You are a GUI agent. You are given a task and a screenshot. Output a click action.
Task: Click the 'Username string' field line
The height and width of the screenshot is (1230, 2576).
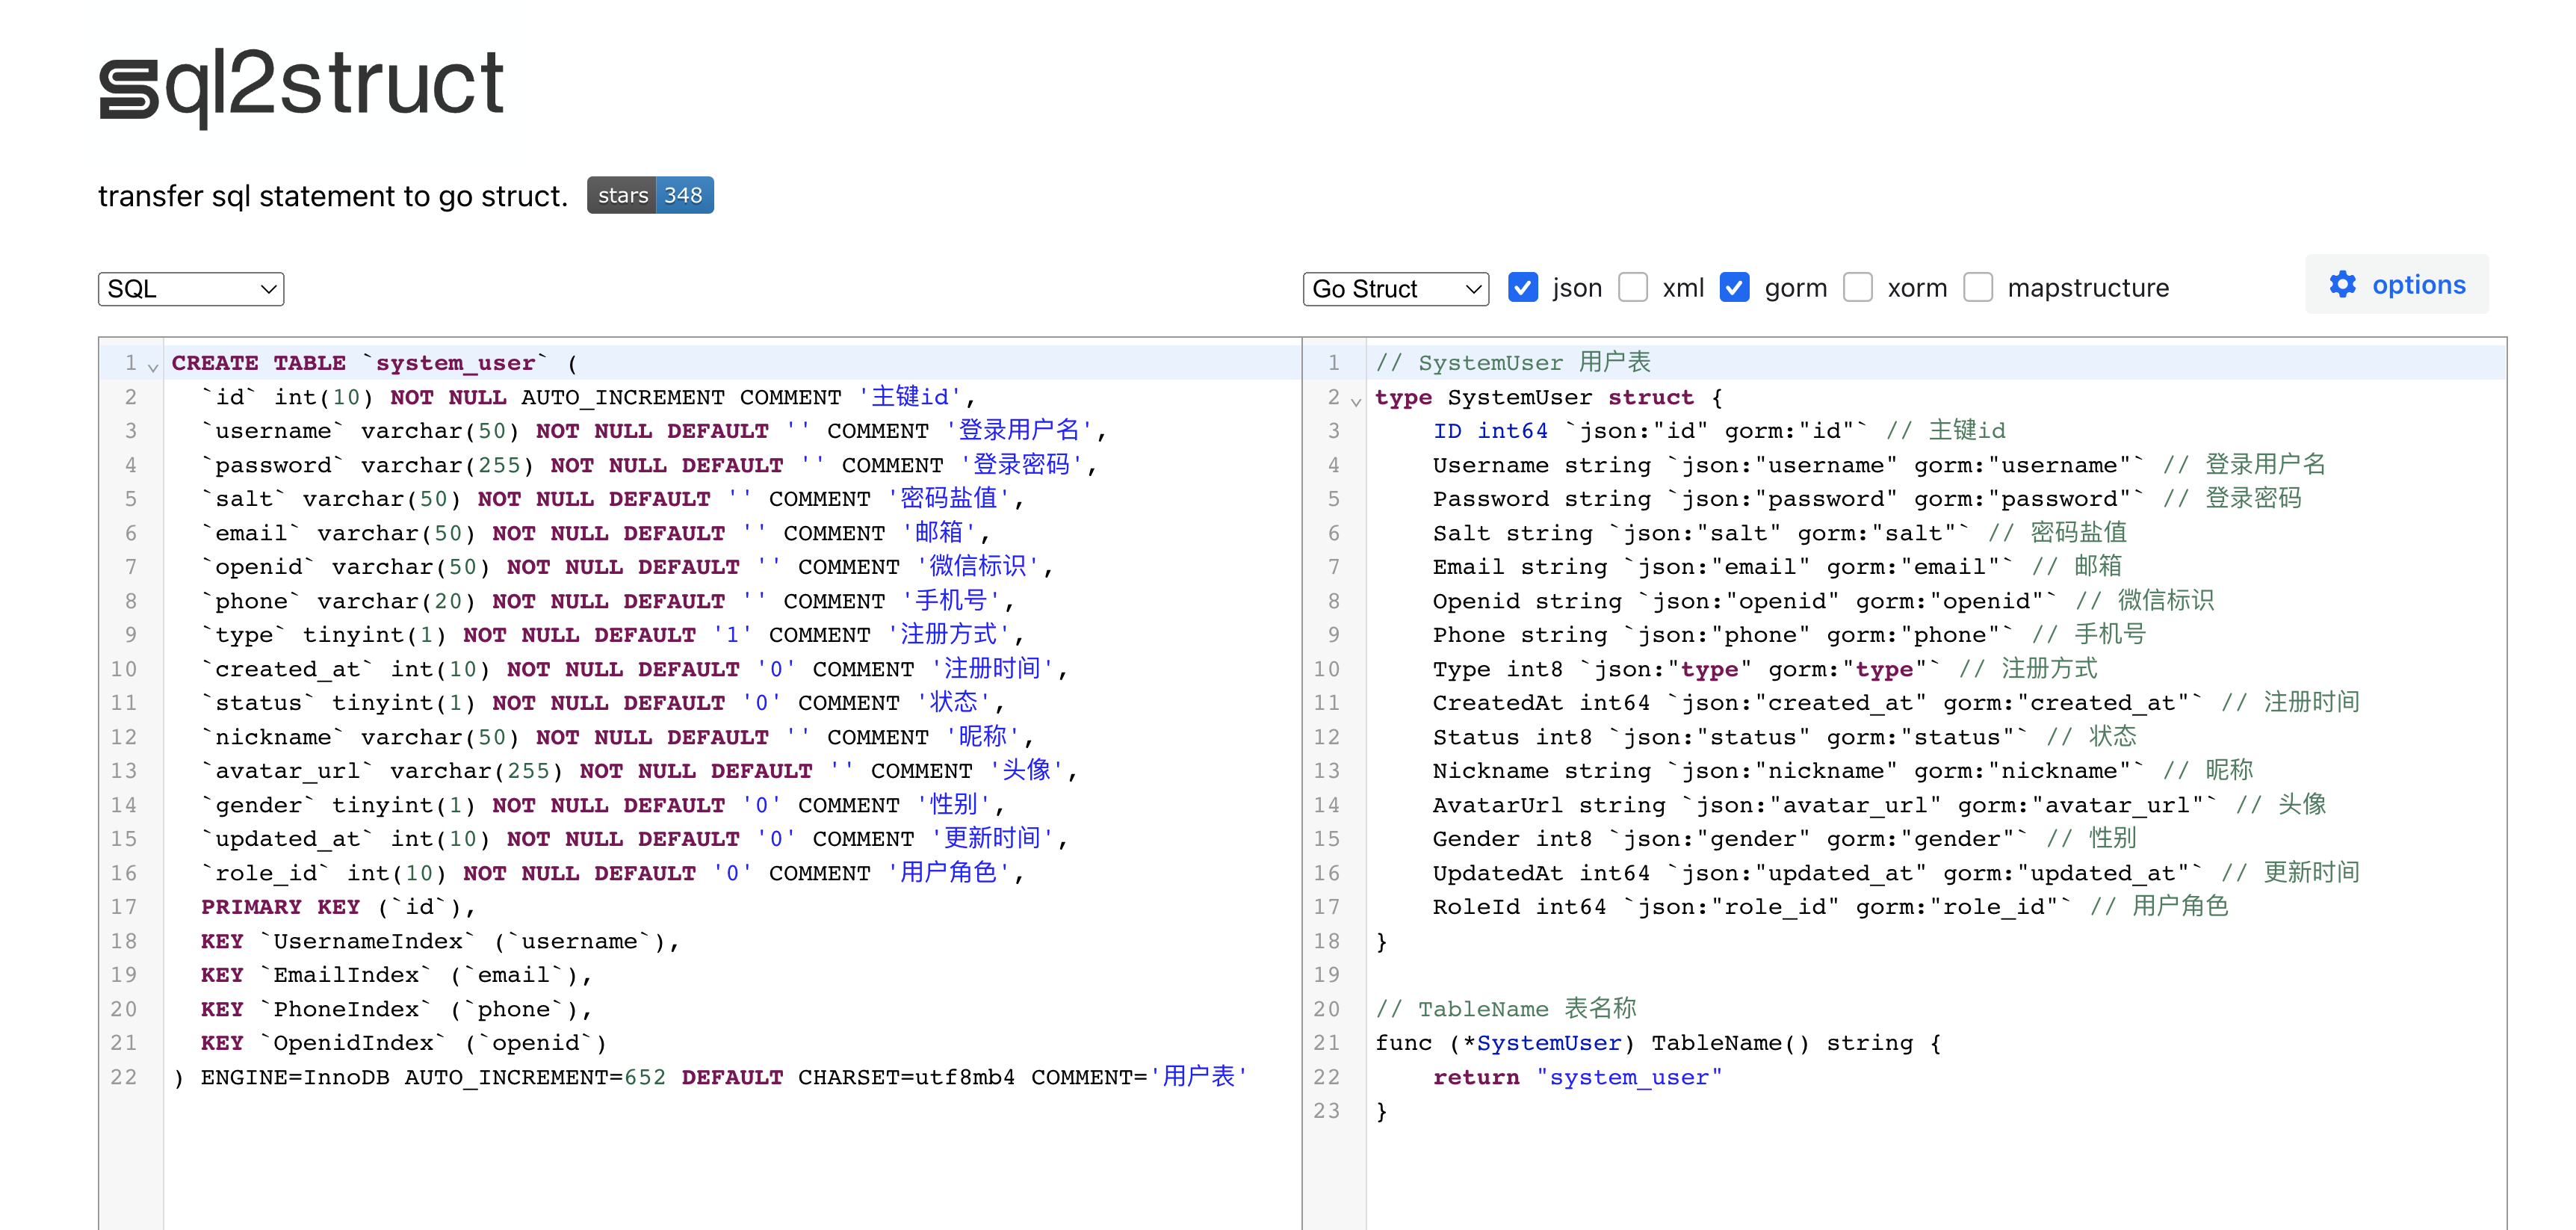[1879, 465]
